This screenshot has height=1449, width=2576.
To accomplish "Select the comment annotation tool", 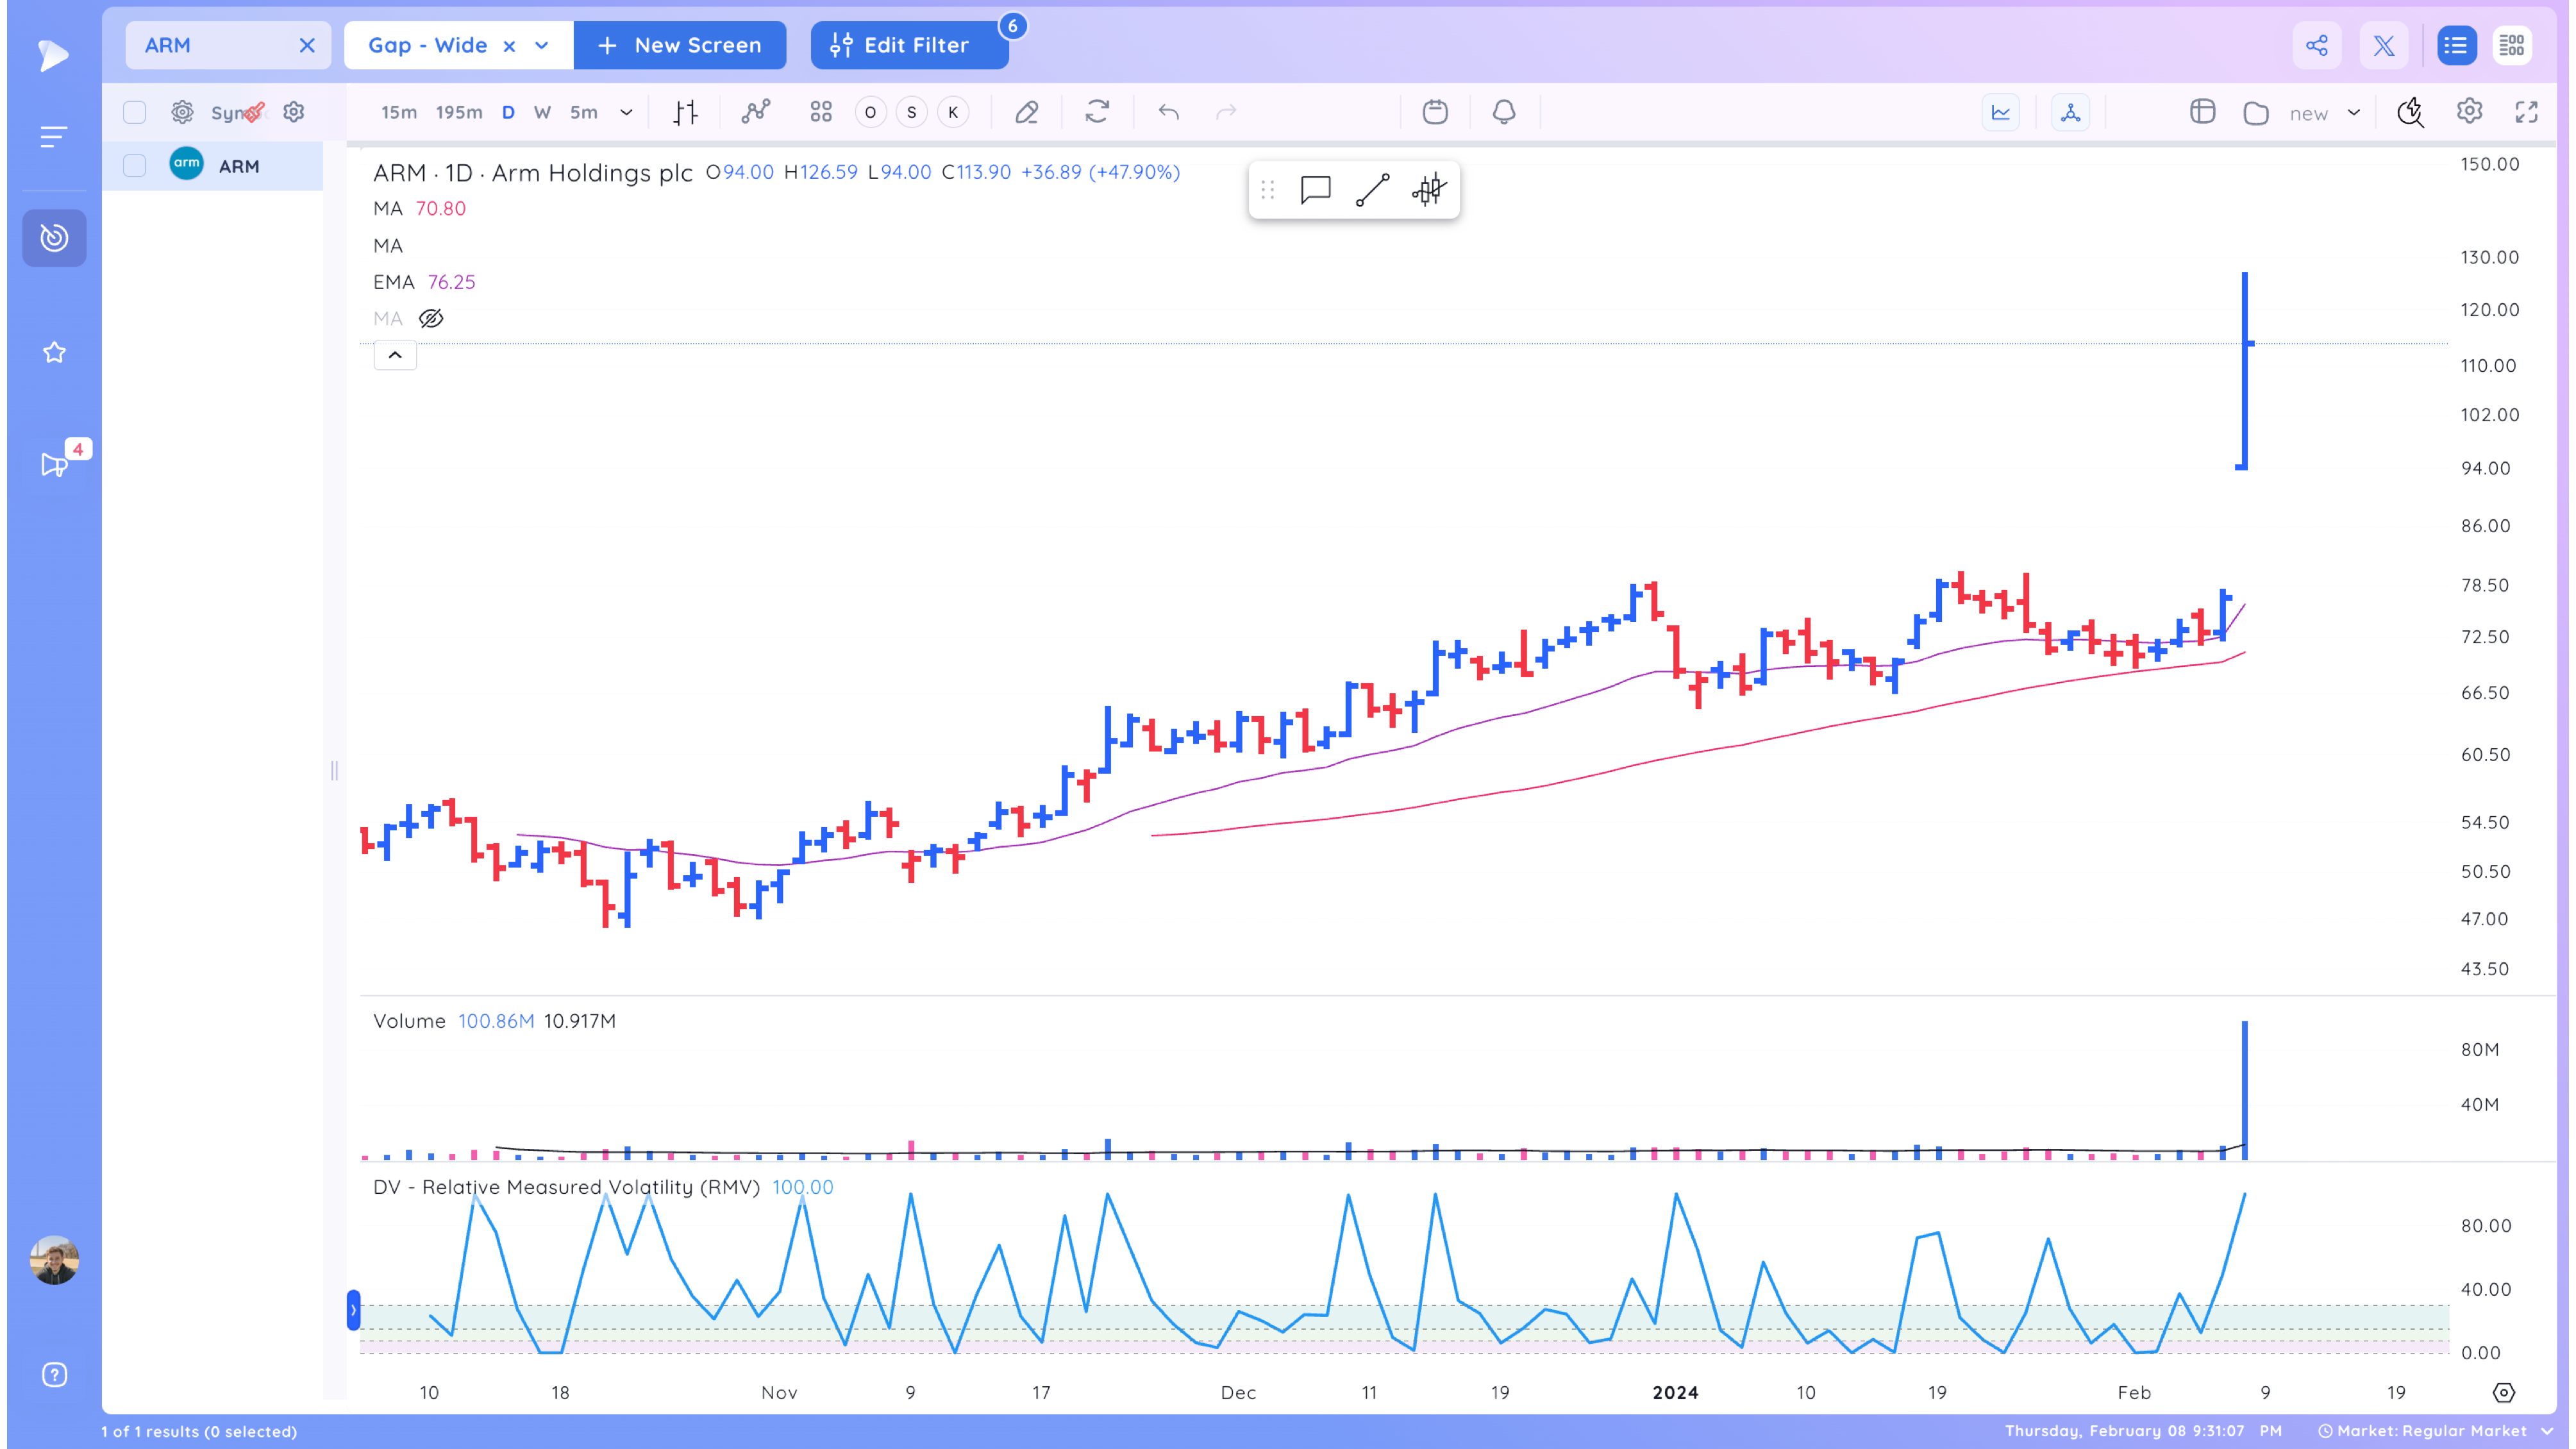I will tap(1315, 189).
